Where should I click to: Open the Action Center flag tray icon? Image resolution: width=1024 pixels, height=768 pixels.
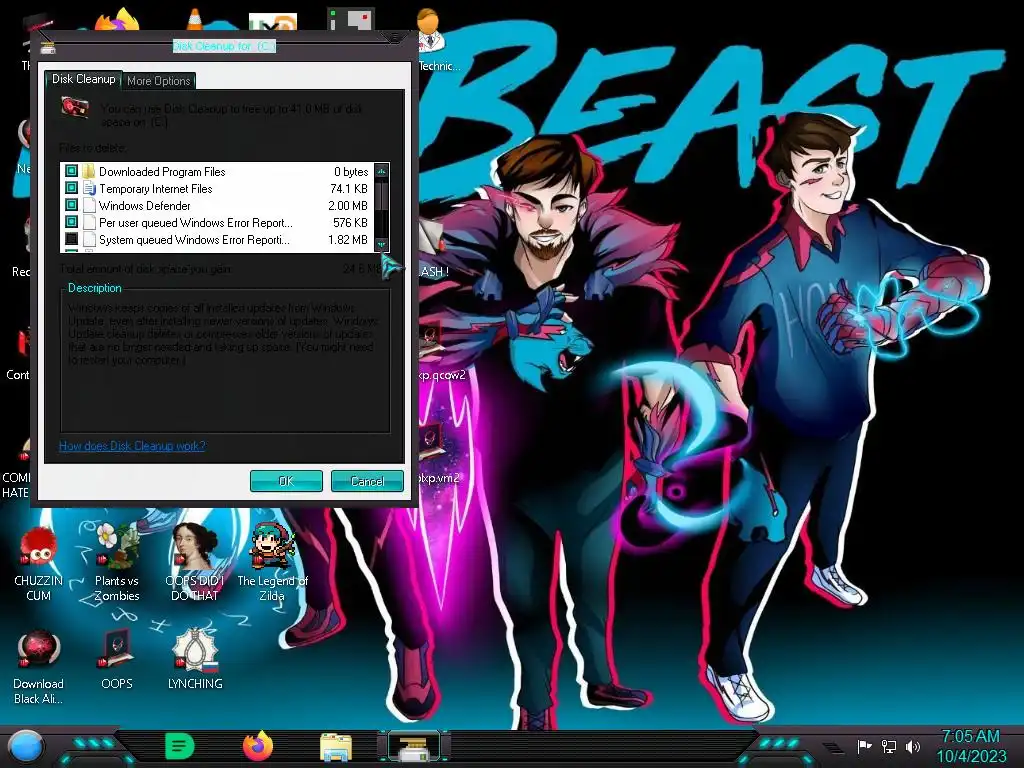pyautogui.click(x=865, y=746)
